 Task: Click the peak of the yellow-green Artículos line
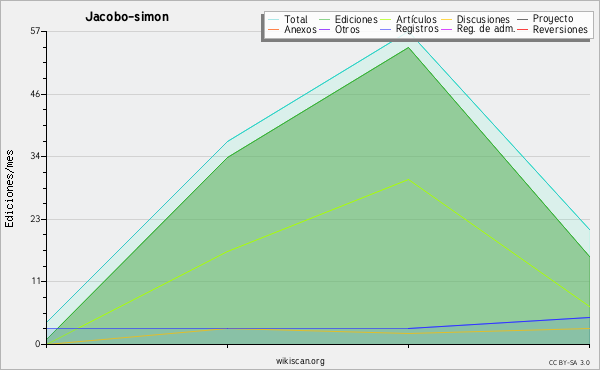(408, 179)
